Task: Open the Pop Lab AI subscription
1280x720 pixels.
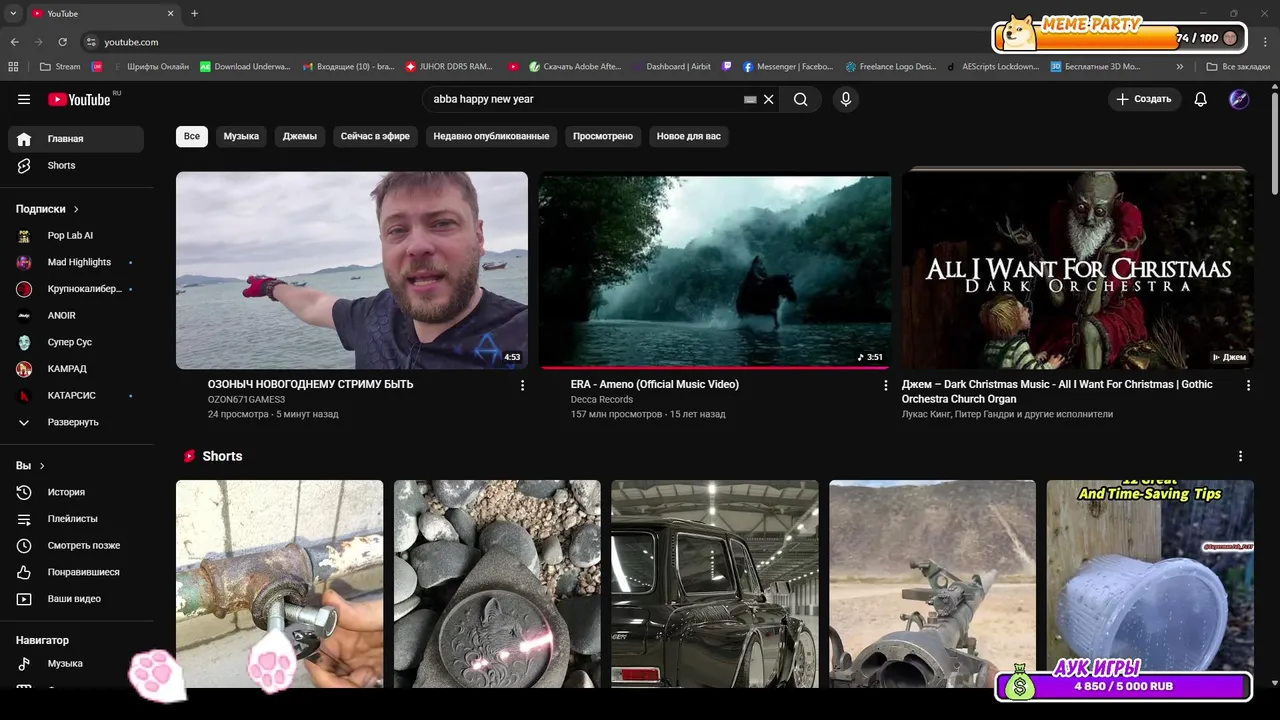Action: click(x=76, y=236)
